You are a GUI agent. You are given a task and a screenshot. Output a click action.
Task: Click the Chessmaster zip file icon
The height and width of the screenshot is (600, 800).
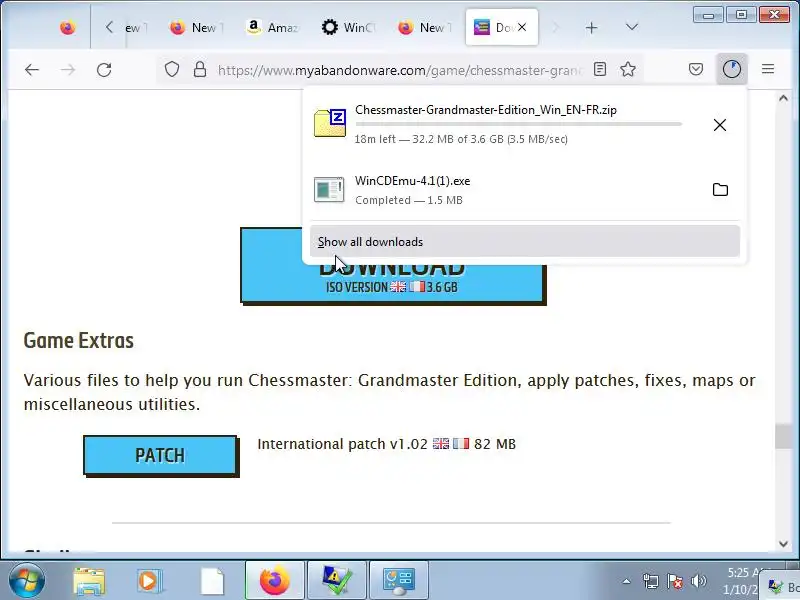330,122
